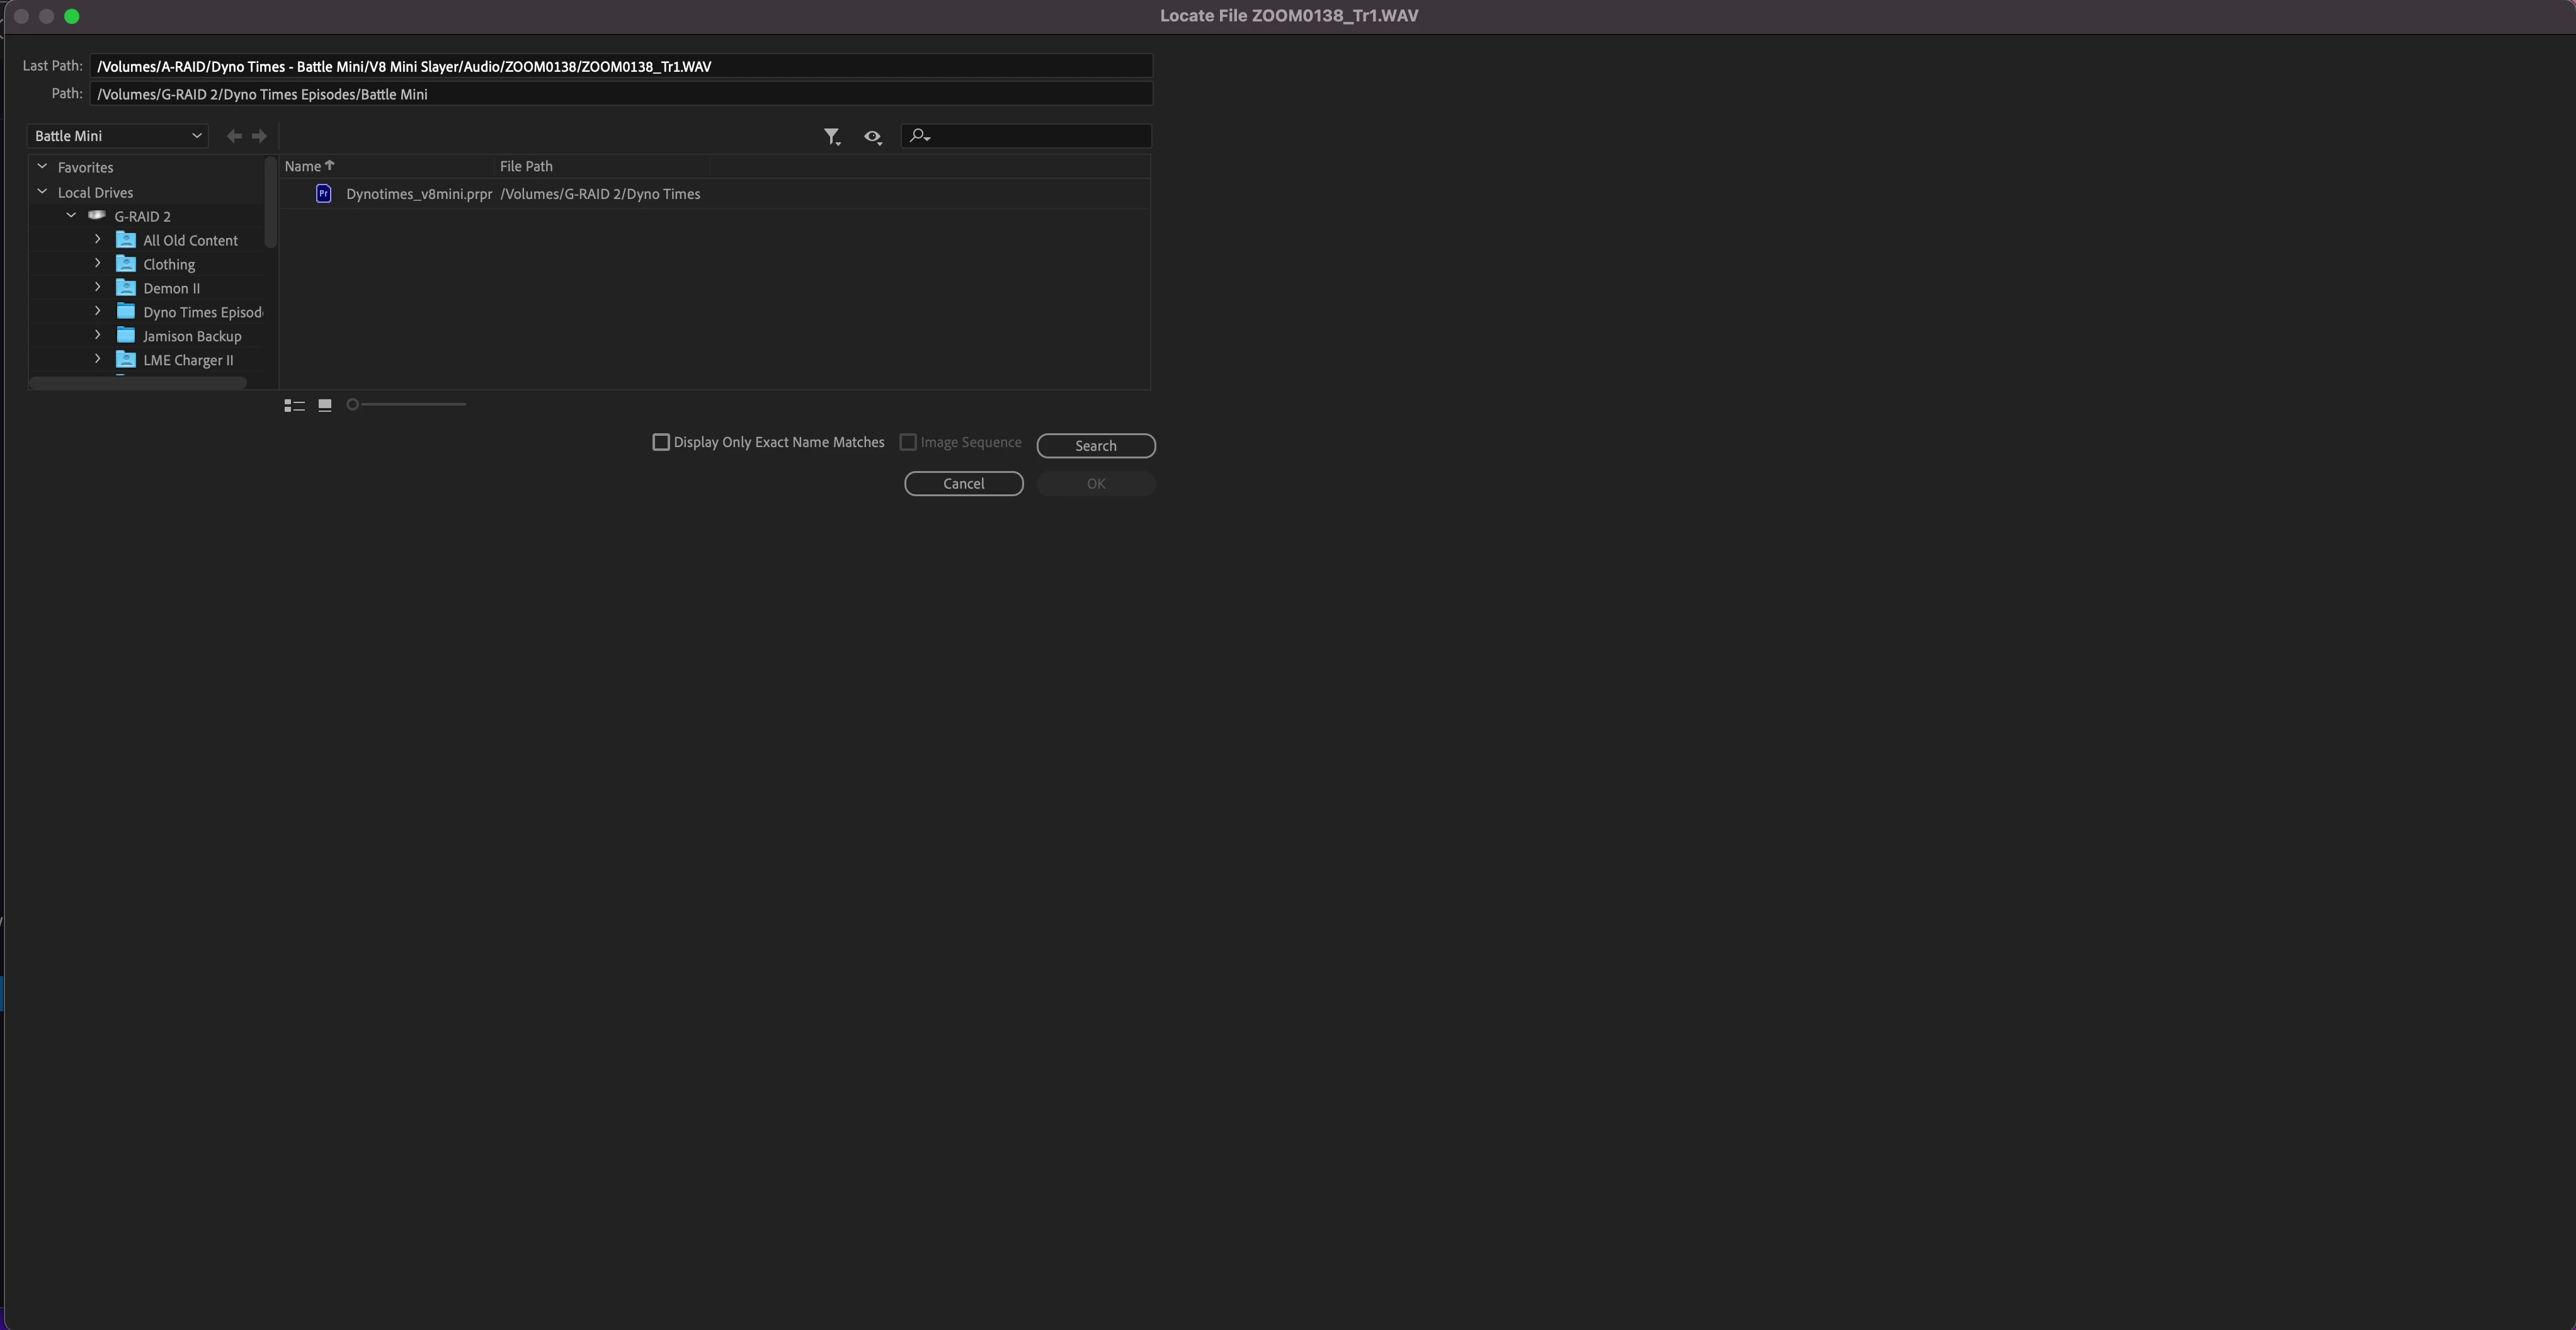This screenshot has height=1330, width=2576.
Task: Click the G-RAID 2 drive icon
Action: [97, 216]
